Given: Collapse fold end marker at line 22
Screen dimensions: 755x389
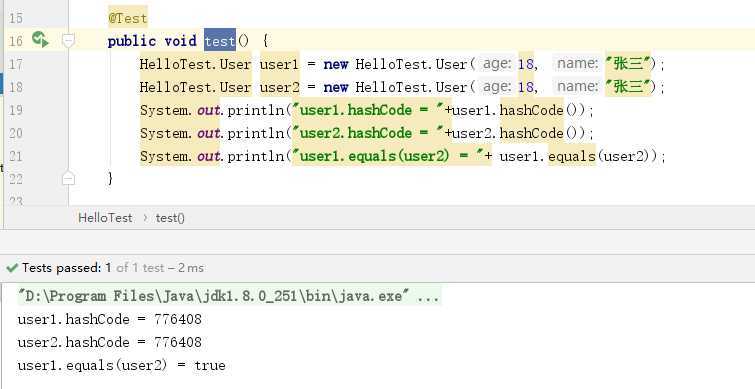Looking at the screenshot, I should [x=68, y=179].
